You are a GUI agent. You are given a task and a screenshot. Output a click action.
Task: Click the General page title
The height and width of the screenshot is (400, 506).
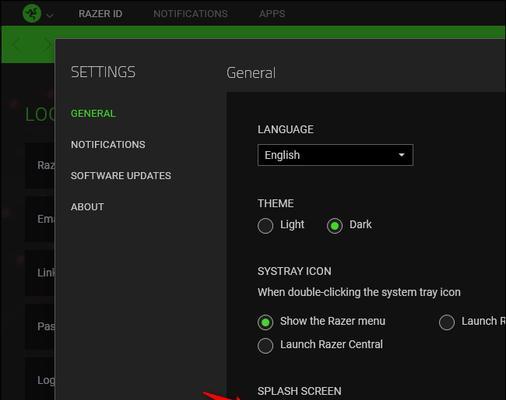(251, 73)
